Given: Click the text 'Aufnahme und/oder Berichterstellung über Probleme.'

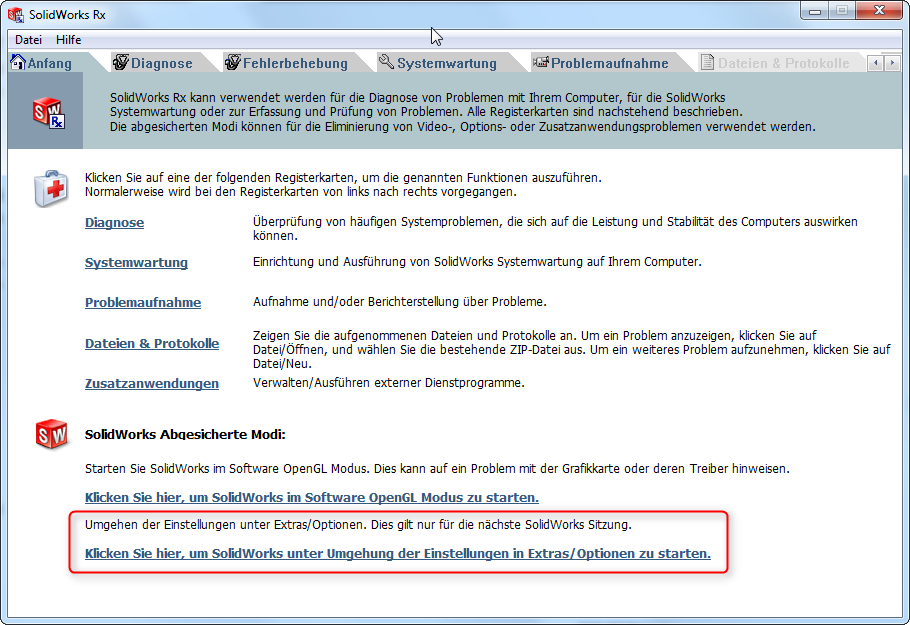Looking at the screenshot, I should (400, 302).
